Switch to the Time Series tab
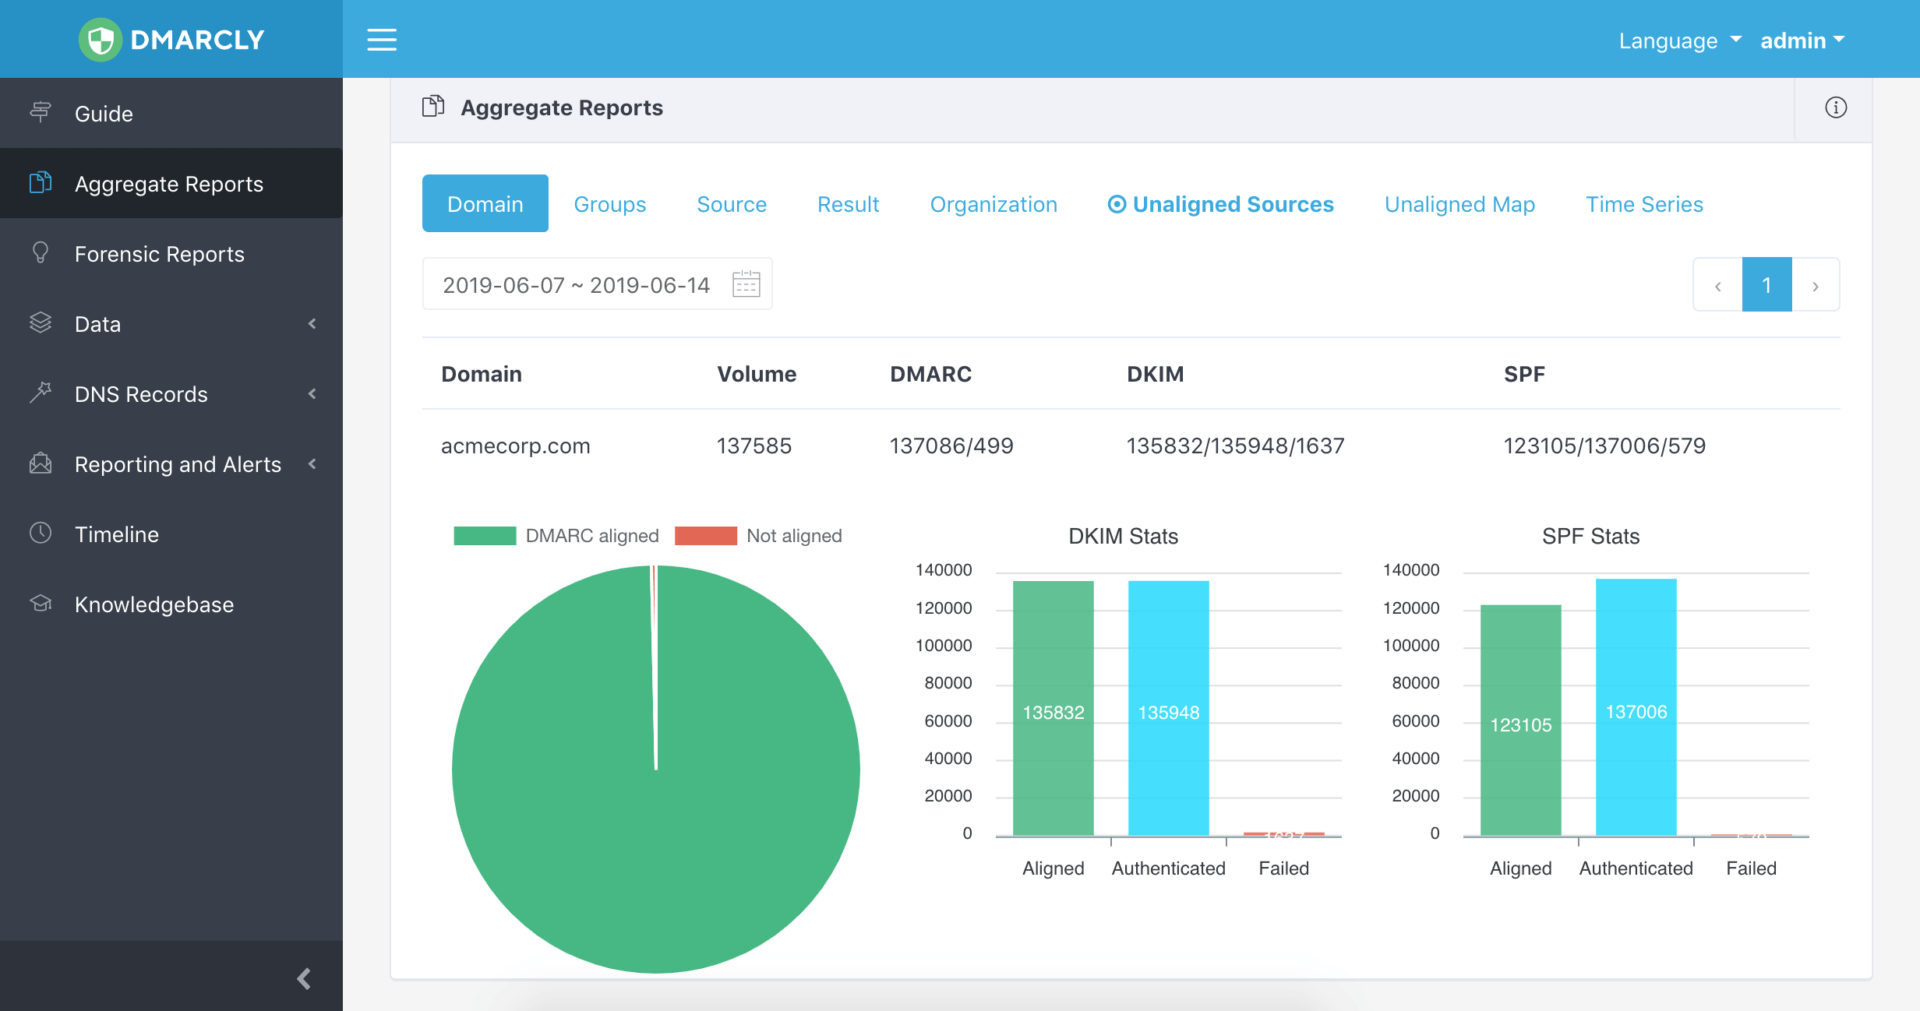Viewport: 1920px width, 1011px height. point(1644,204)
